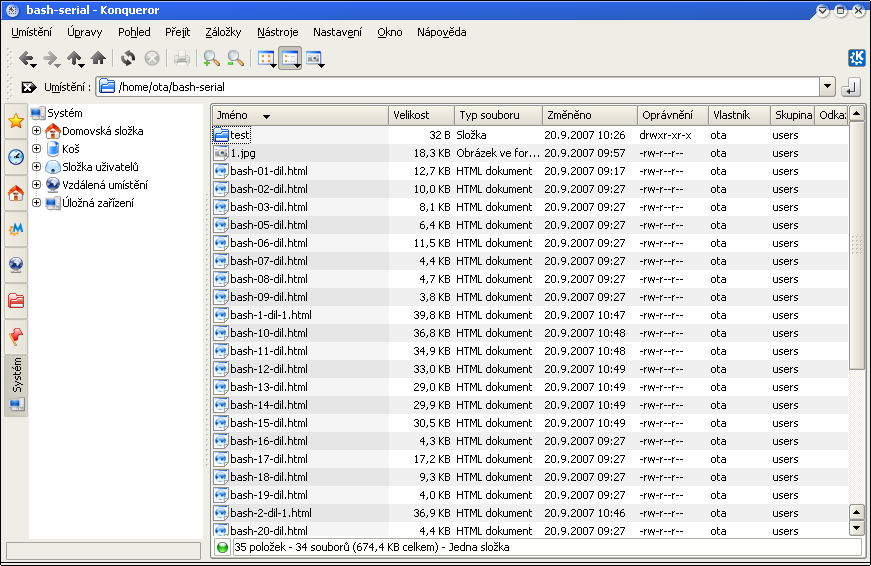Expand the Domovská složka tree node
871x566 pixels.
pos(37,131)
